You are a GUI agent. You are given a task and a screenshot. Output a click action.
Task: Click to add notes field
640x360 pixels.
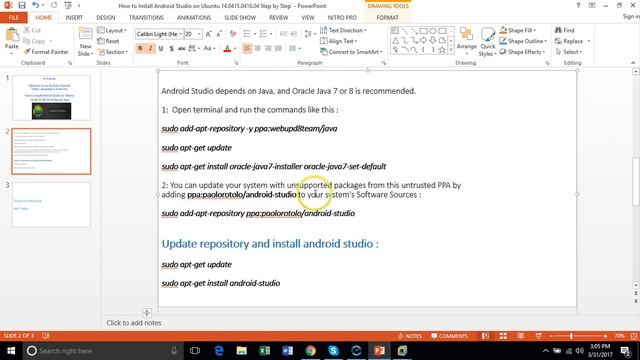(134, 323)
